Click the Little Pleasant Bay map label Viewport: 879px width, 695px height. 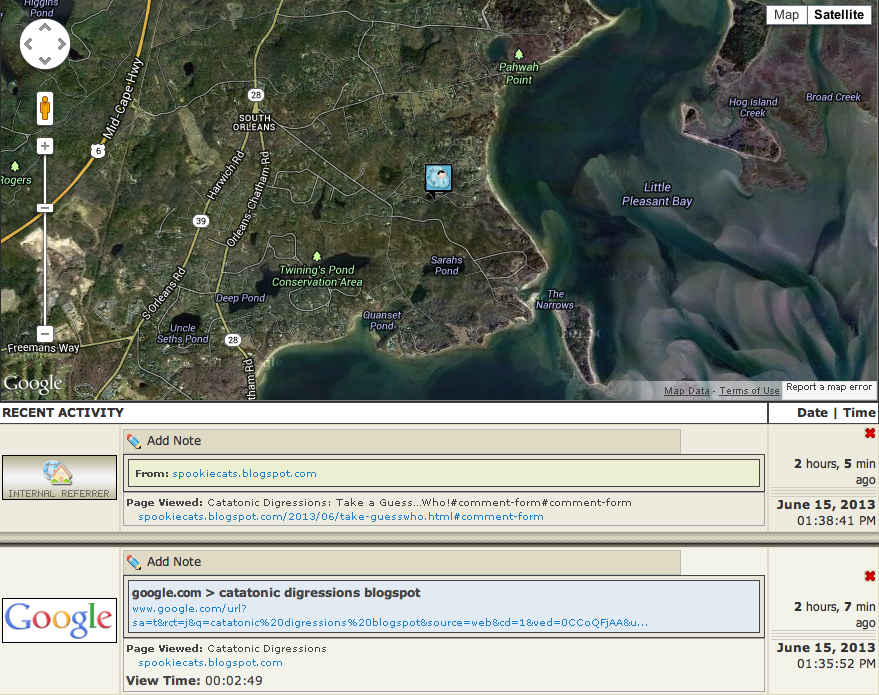pos(657,194)
